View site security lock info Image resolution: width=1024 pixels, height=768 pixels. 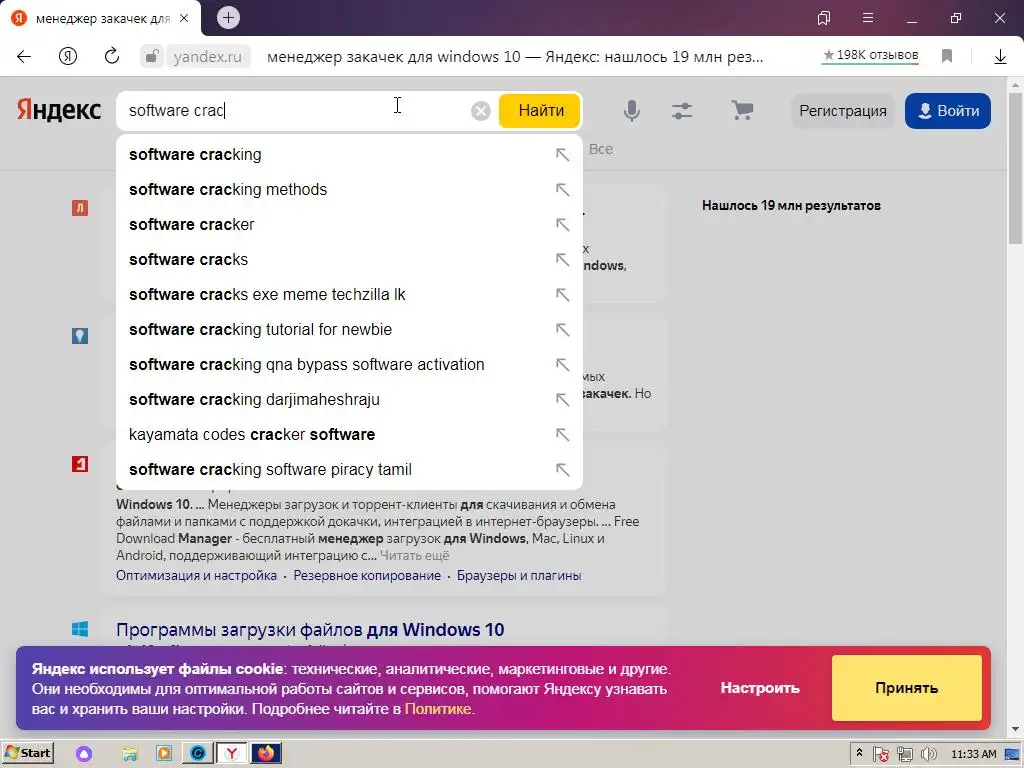(x=151, y=57)
